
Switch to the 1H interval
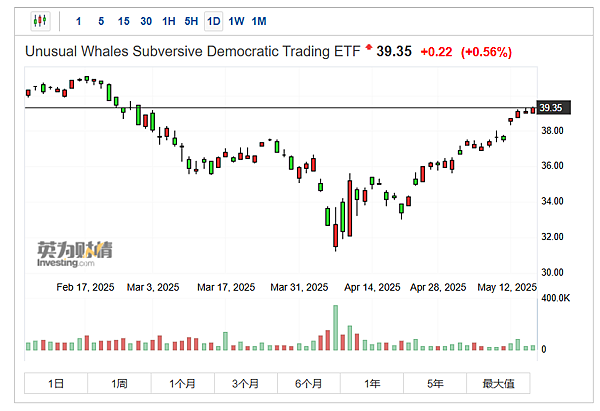[169, 21]
